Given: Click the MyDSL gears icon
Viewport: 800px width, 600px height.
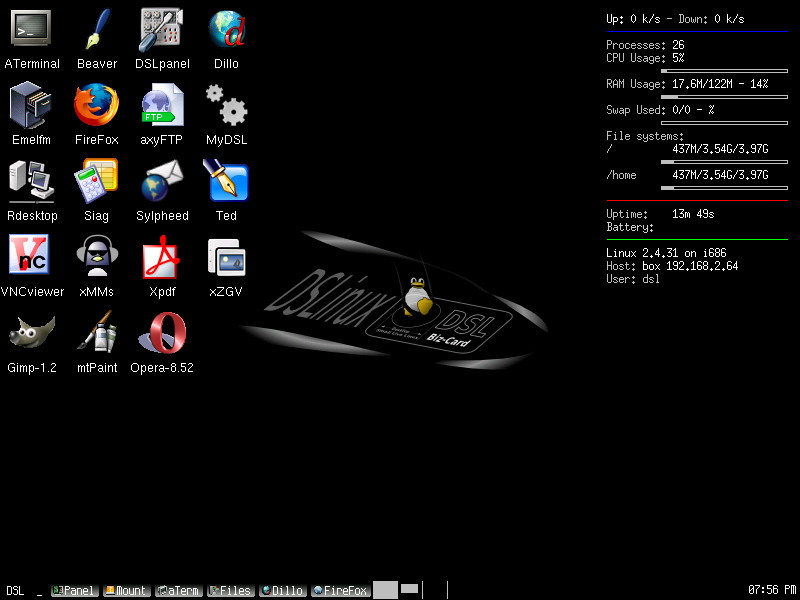Looking at the screenshot, I should coord(226,105).
